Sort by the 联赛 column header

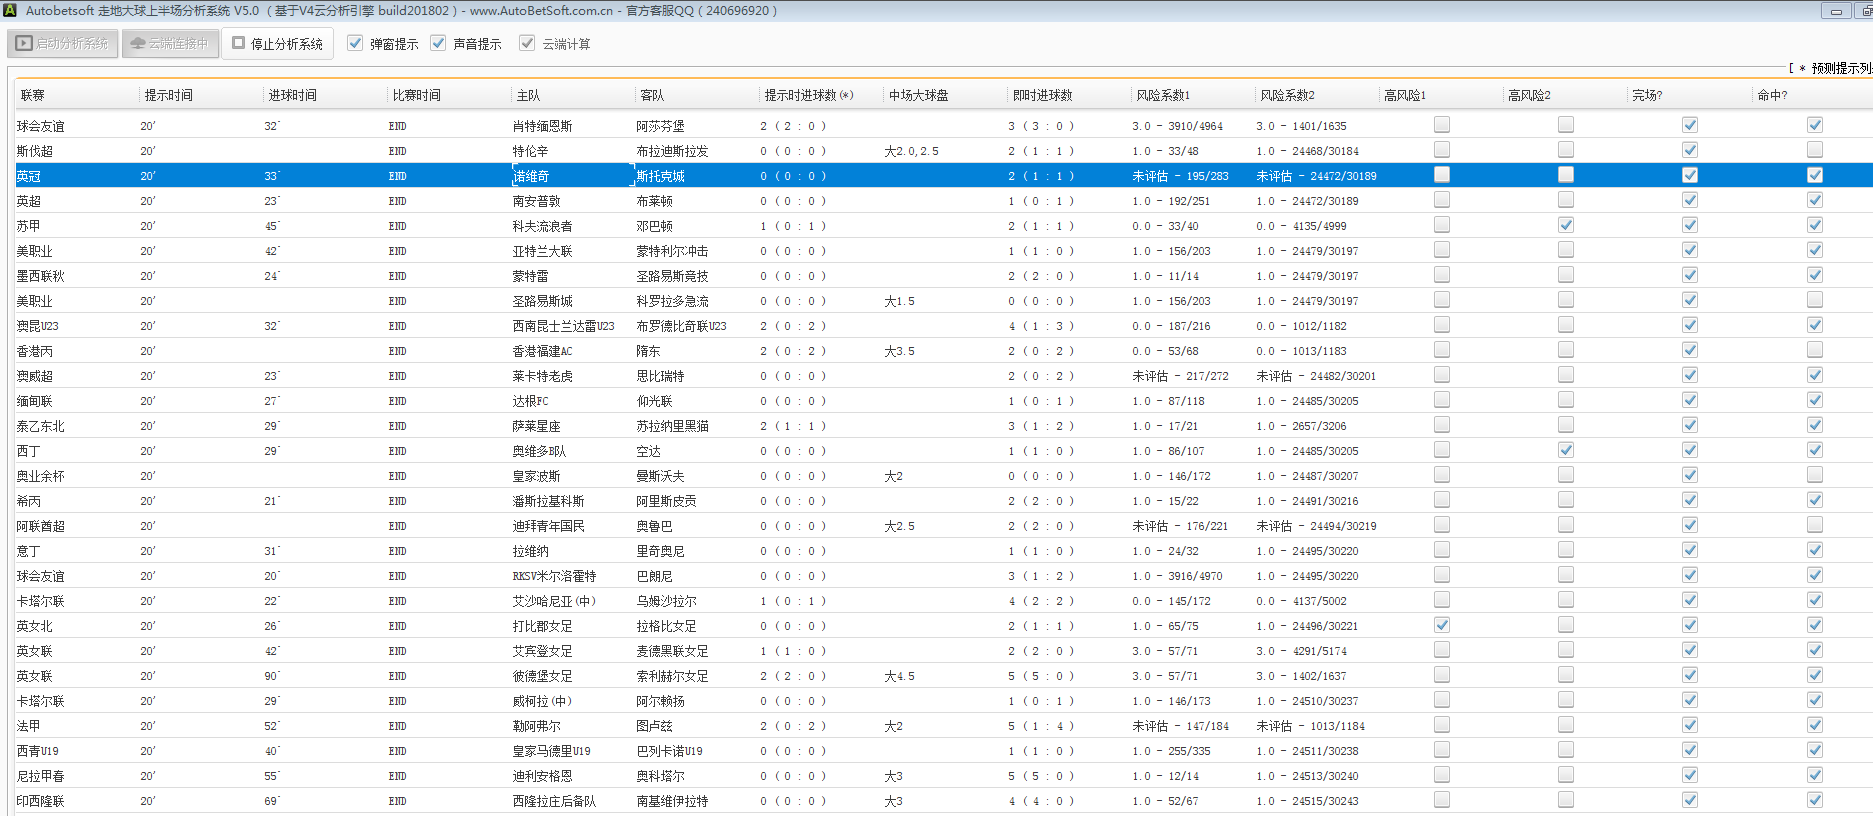coord(34,95)
